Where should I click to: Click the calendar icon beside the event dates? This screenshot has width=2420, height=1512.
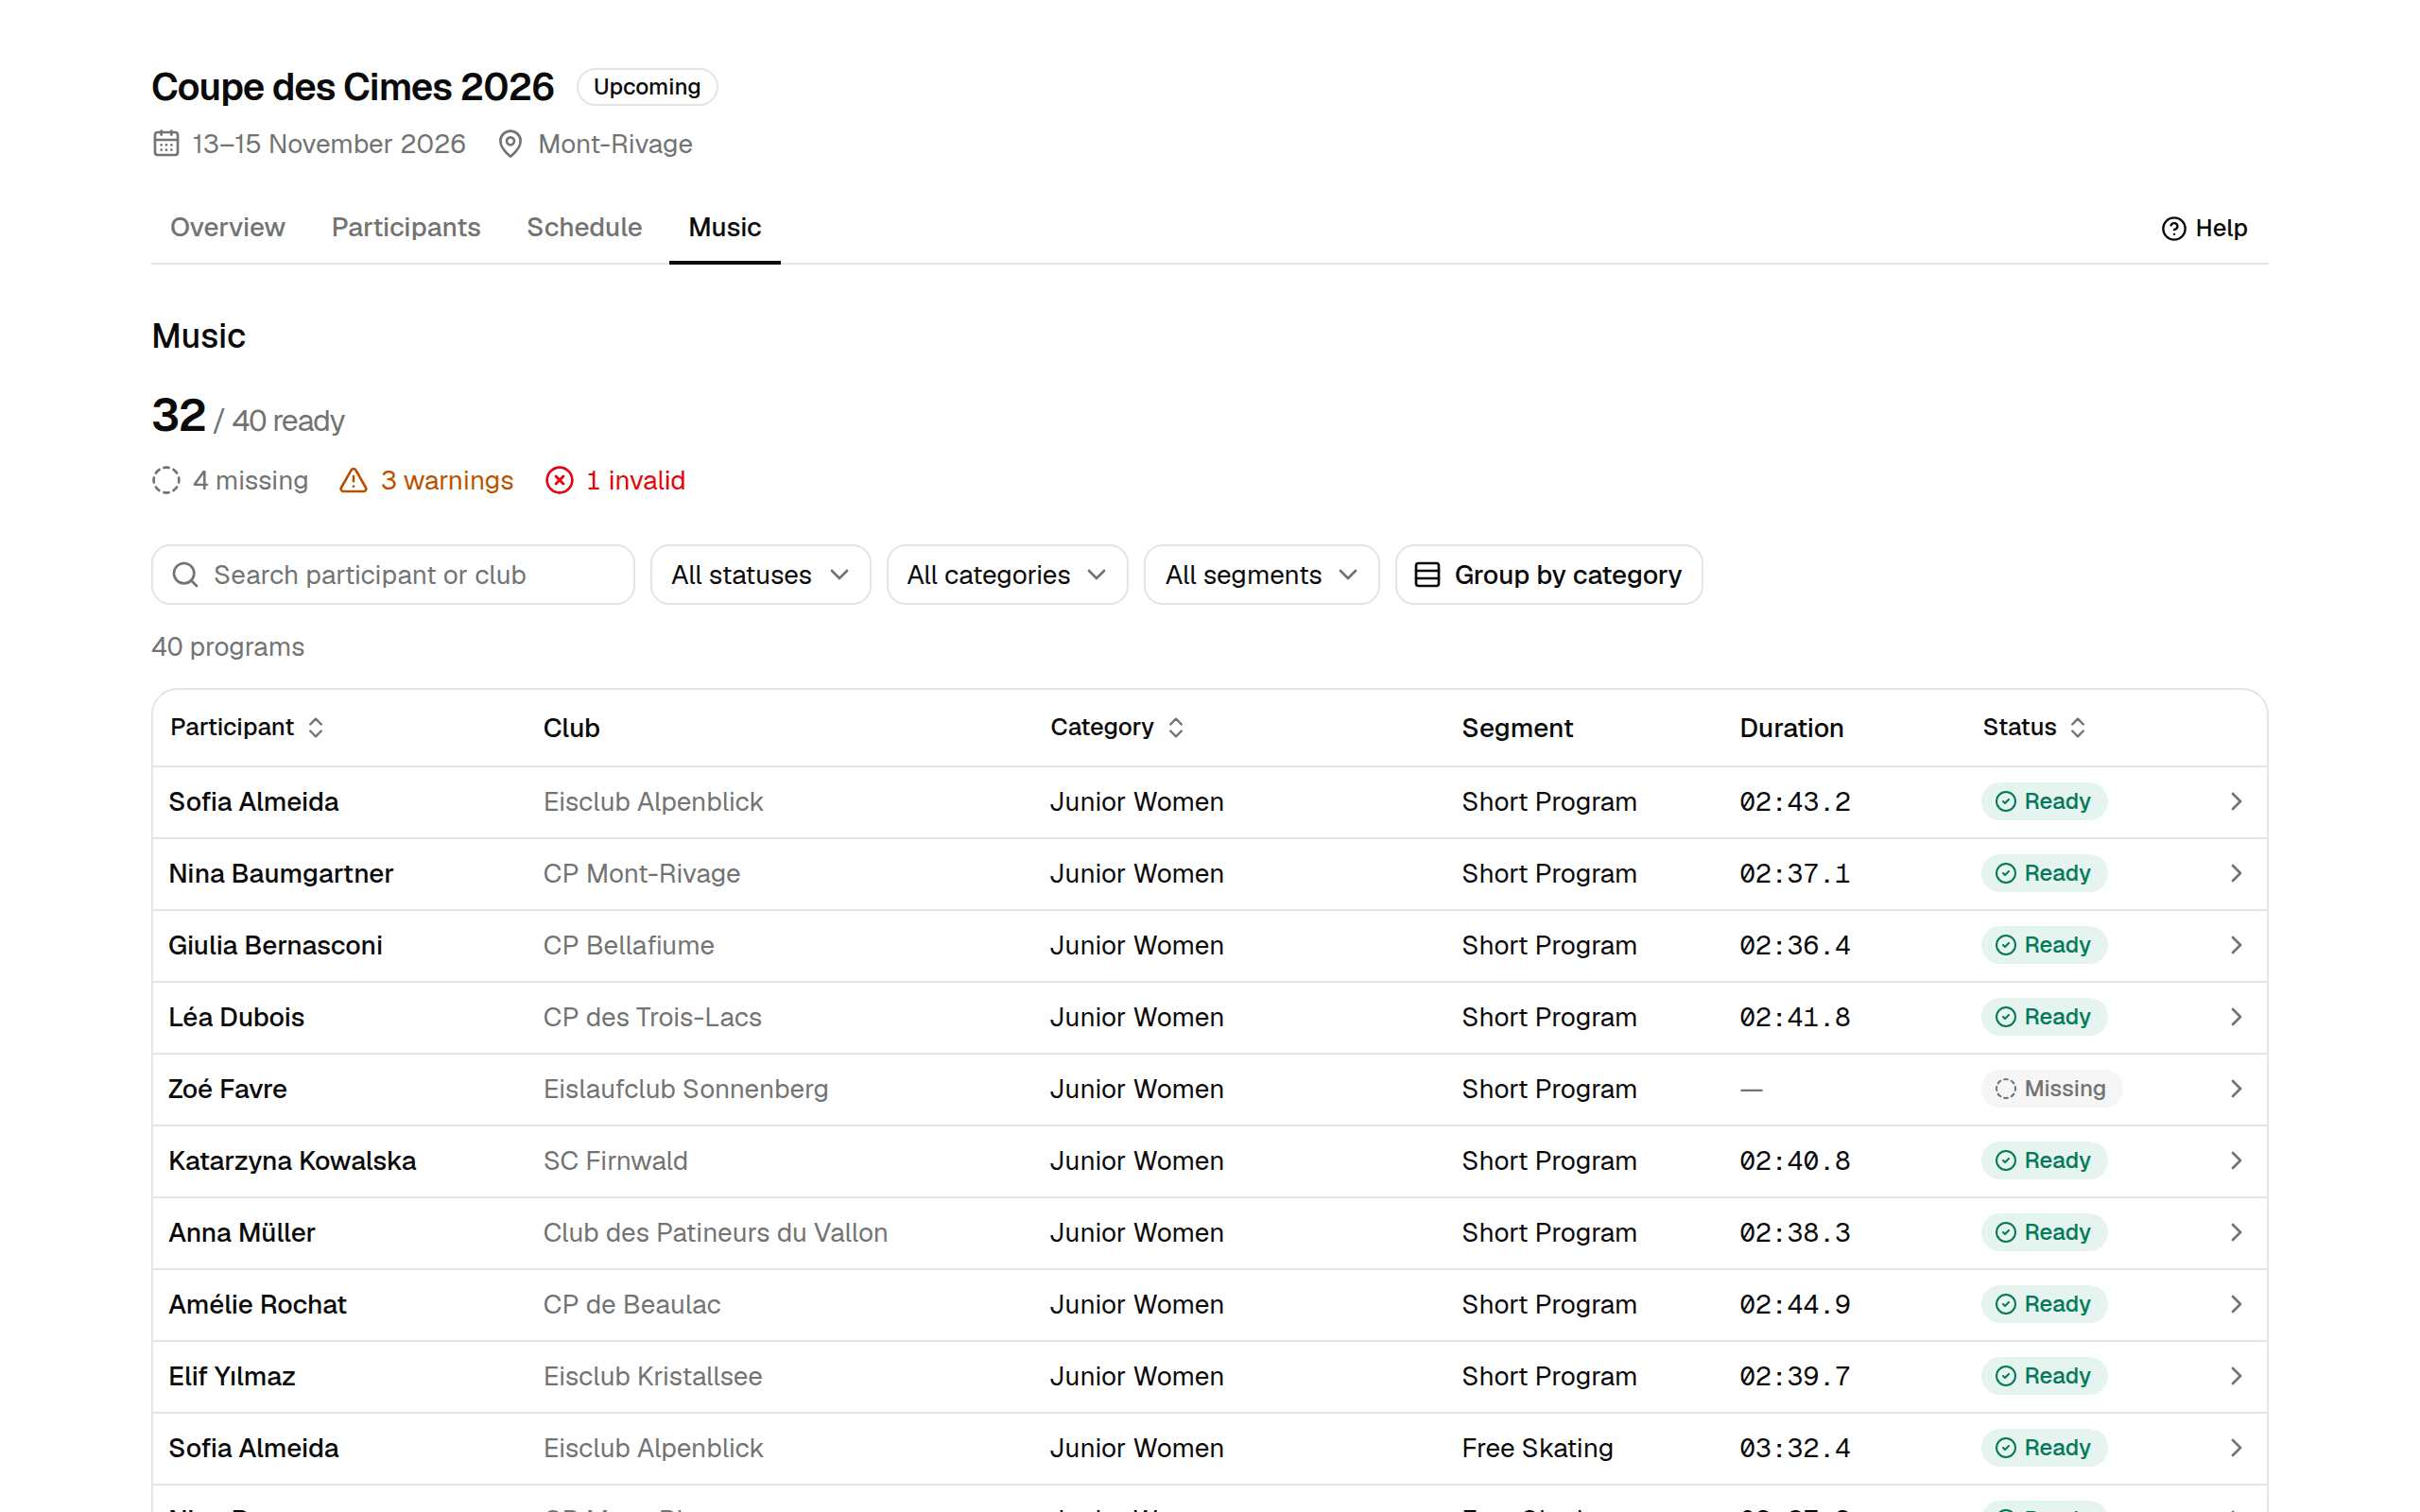[x=166, y=144]
